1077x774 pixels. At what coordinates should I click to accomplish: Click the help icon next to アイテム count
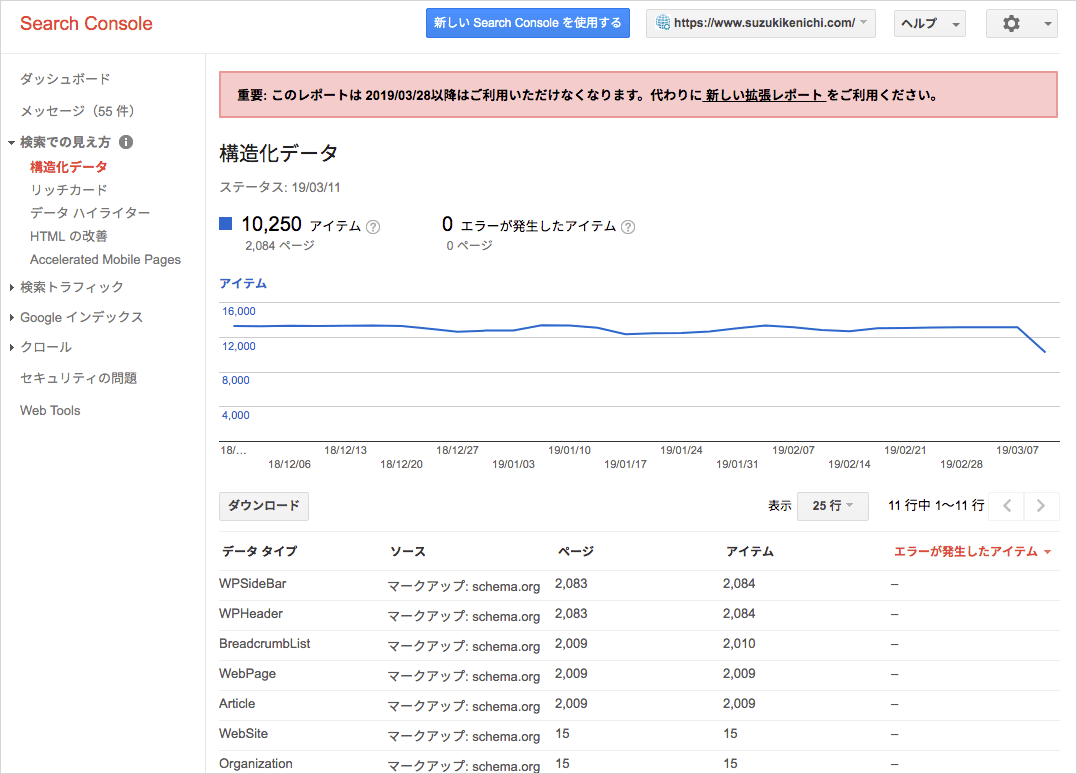373,227
